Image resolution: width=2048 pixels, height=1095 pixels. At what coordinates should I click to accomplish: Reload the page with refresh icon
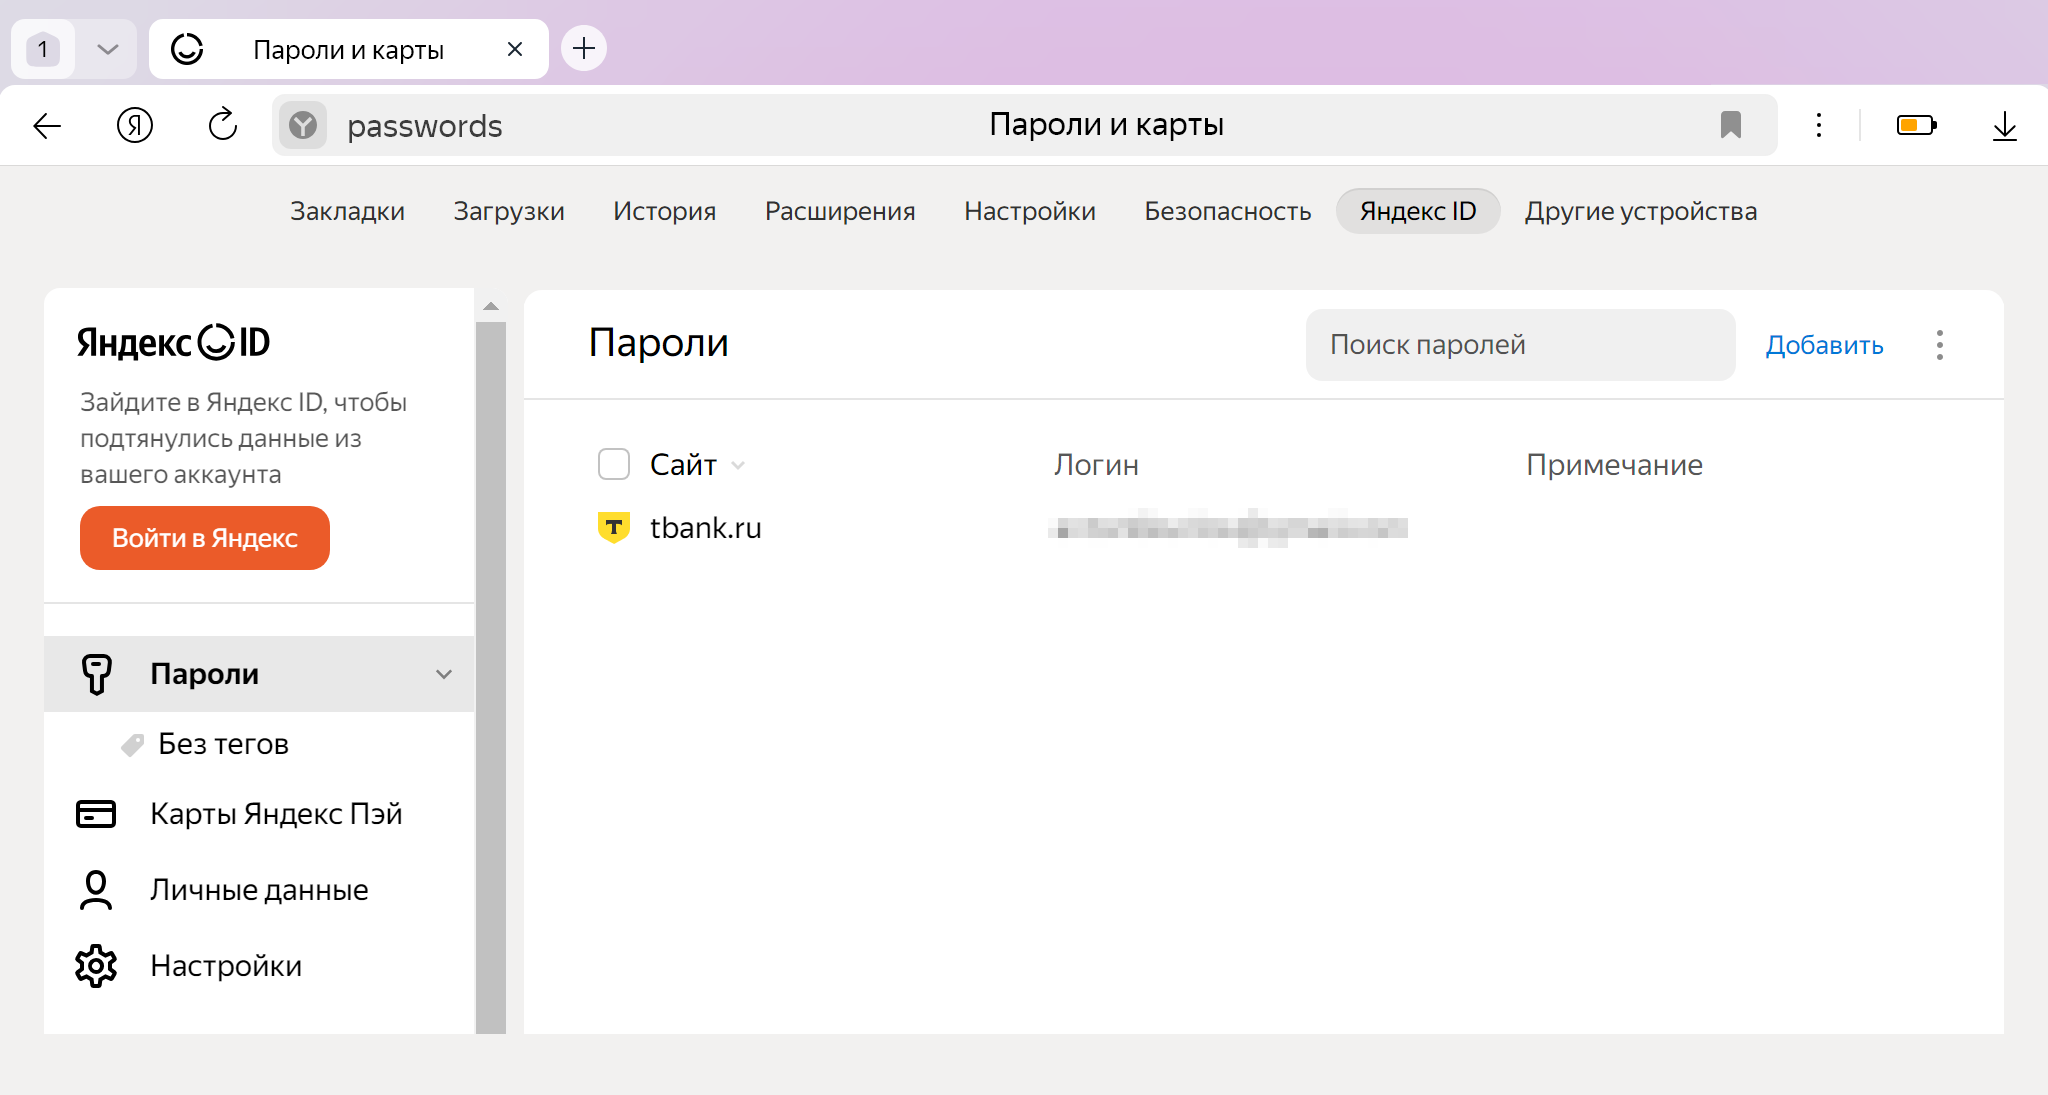click(x=222, y=125)
